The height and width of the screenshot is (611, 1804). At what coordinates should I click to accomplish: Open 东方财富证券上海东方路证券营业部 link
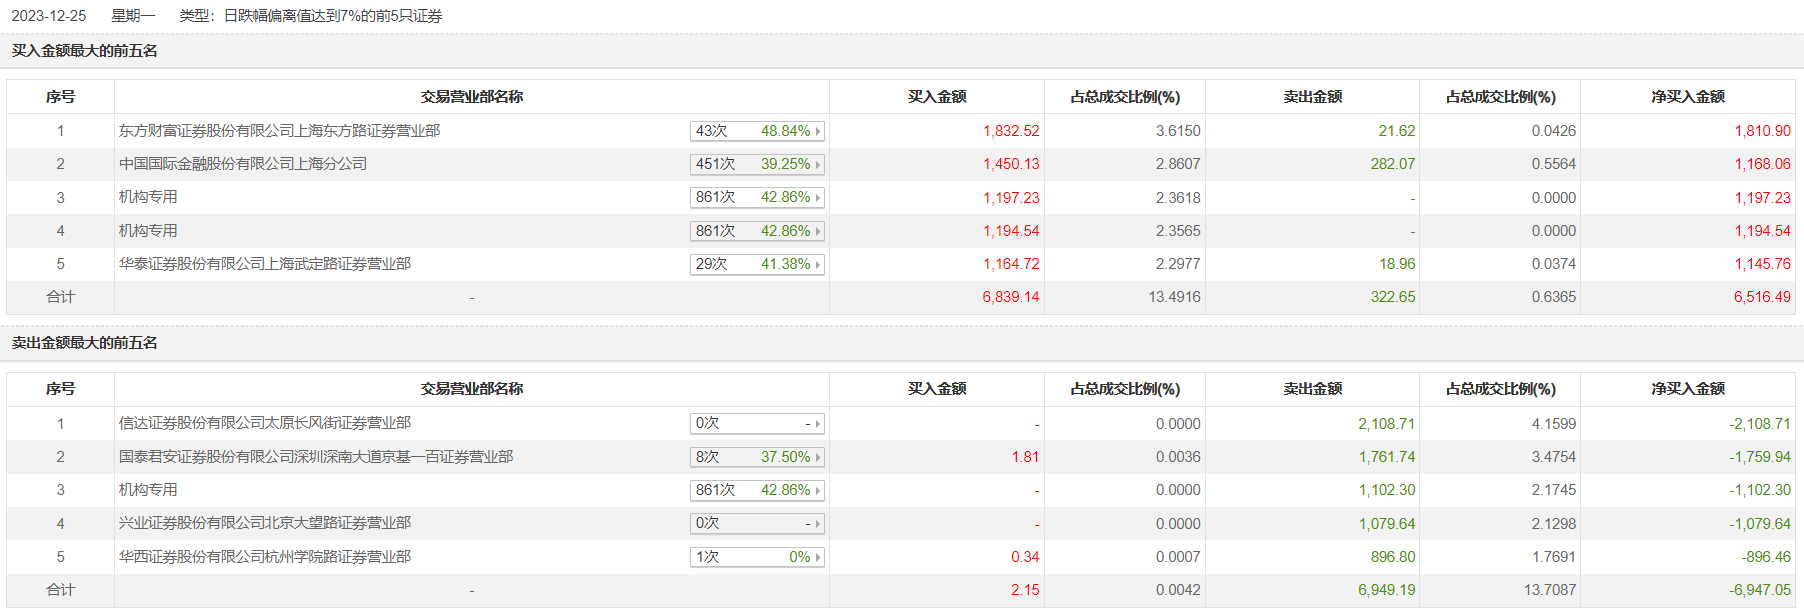pos(279,131)
